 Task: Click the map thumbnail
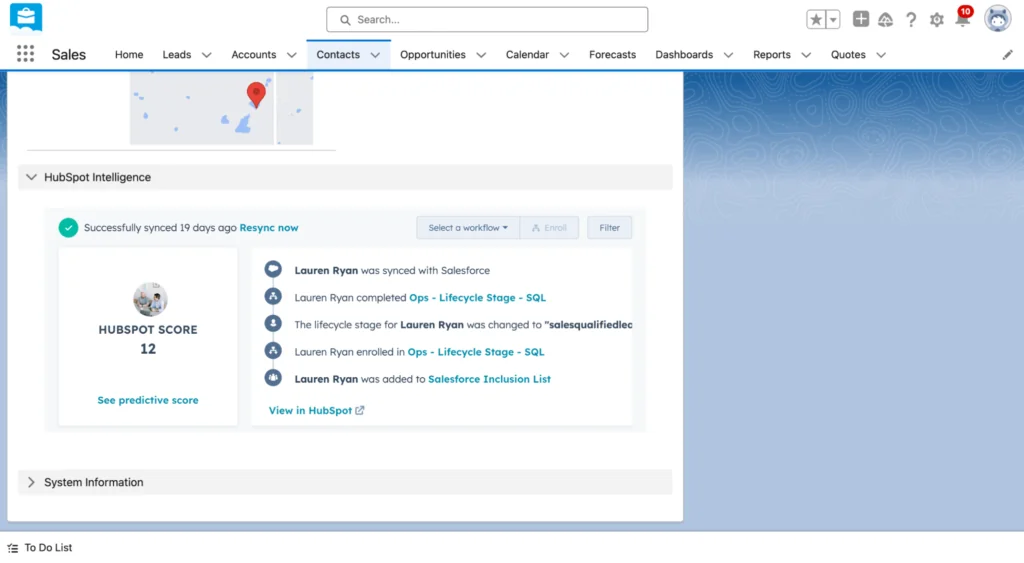pos(221,108)
